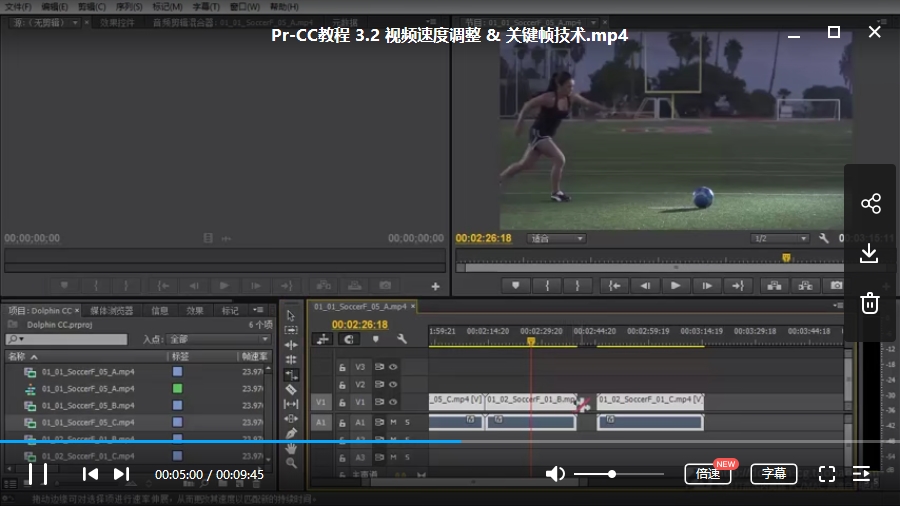This screenshot has width=900, height=506.
Task: Toggle lock on V2 track
Action: click(342, 385)
